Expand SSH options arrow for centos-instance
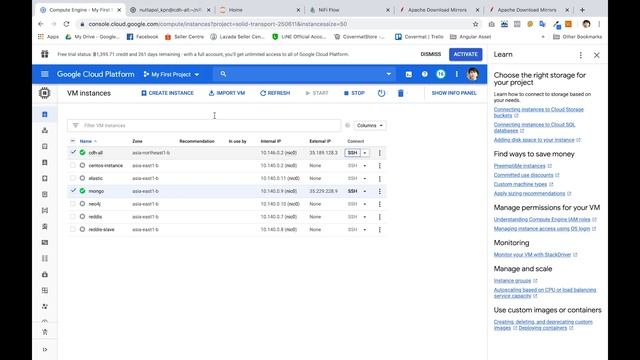 click(365, 166)
